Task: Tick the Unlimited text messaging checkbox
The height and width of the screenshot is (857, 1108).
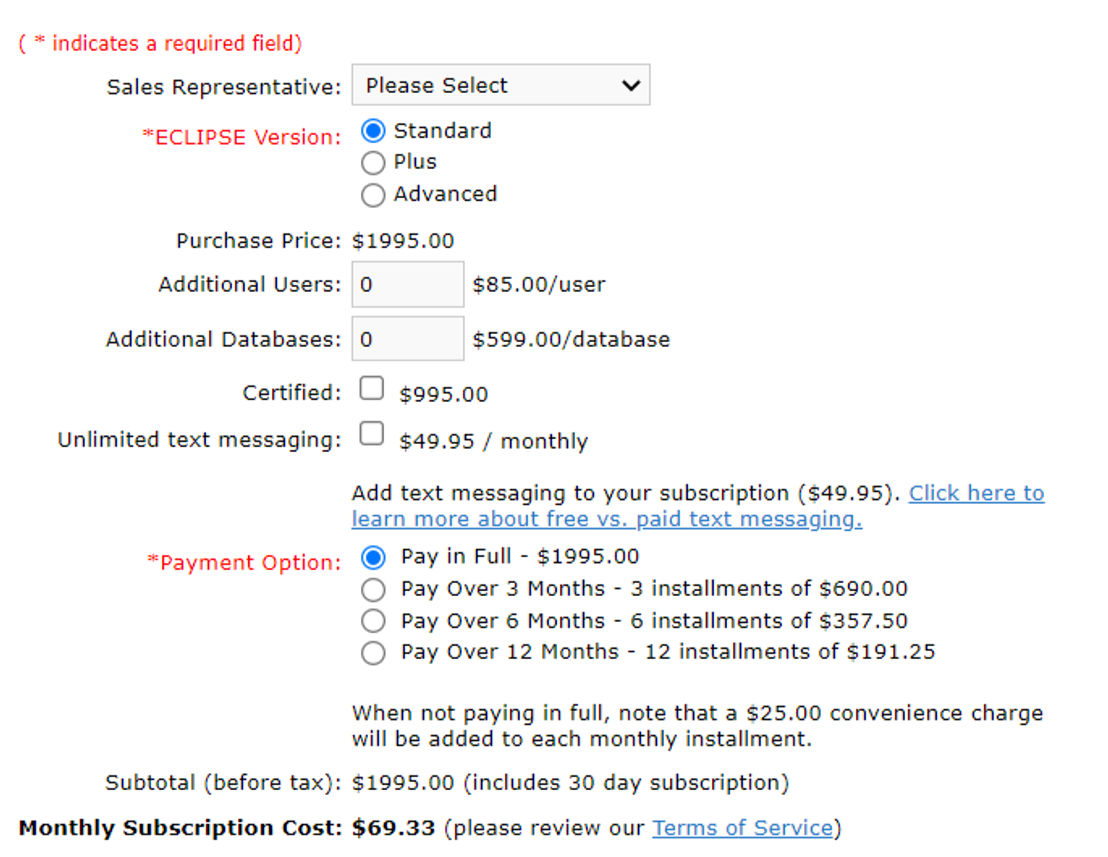Action: click(372, 433)
